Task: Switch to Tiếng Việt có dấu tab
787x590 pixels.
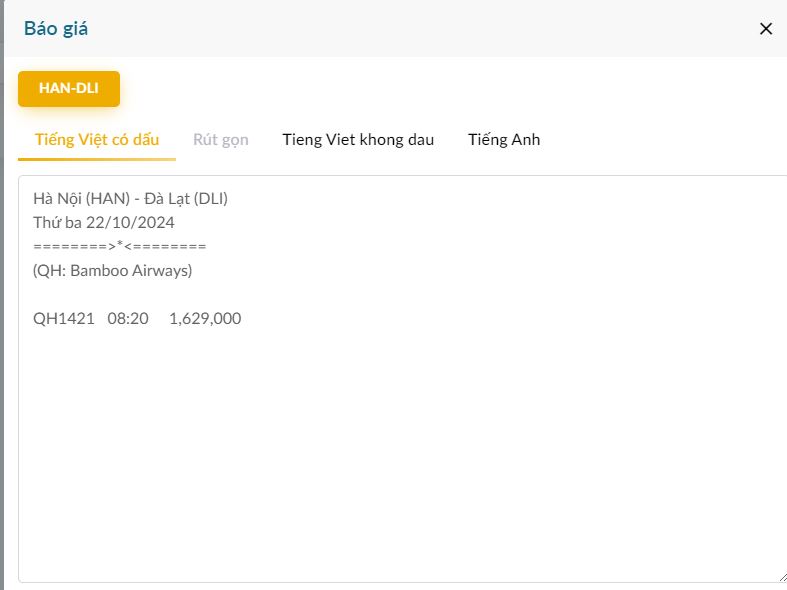Action: (97, 139)
